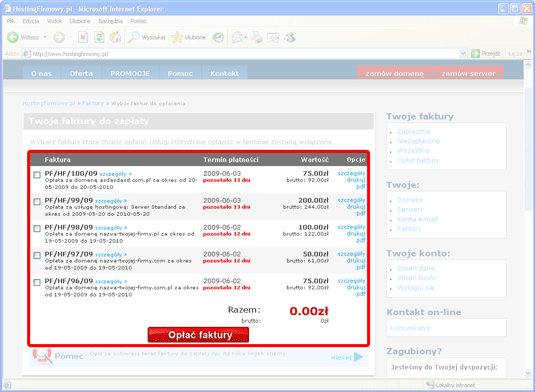Go to Home page via house icon
Viewport: 535px width, 392px height.
pyautogui.click(x=115, y=37)
